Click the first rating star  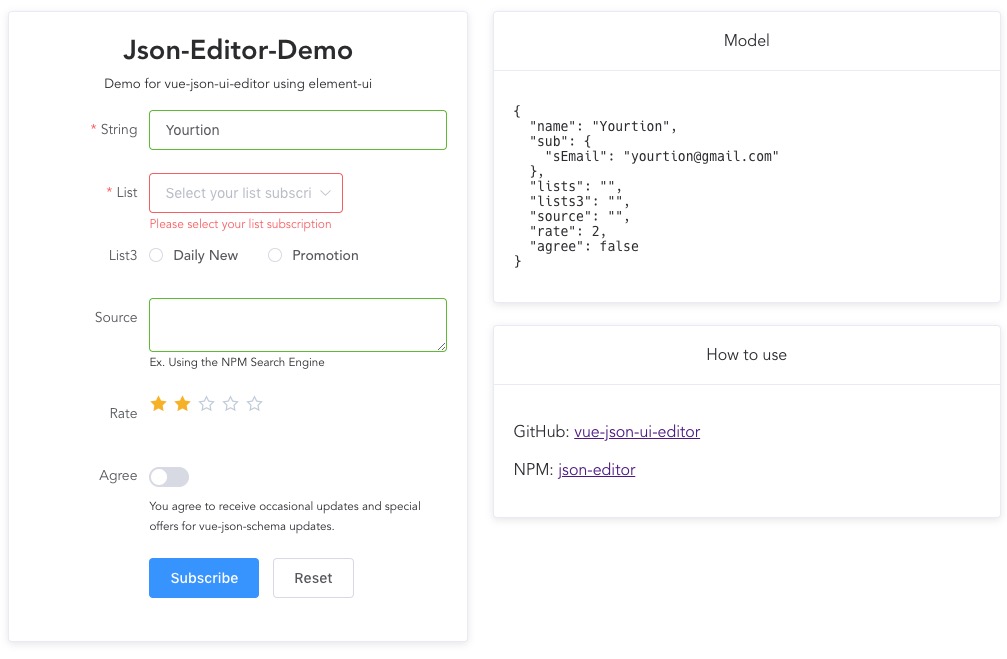[x=157, y=403]
